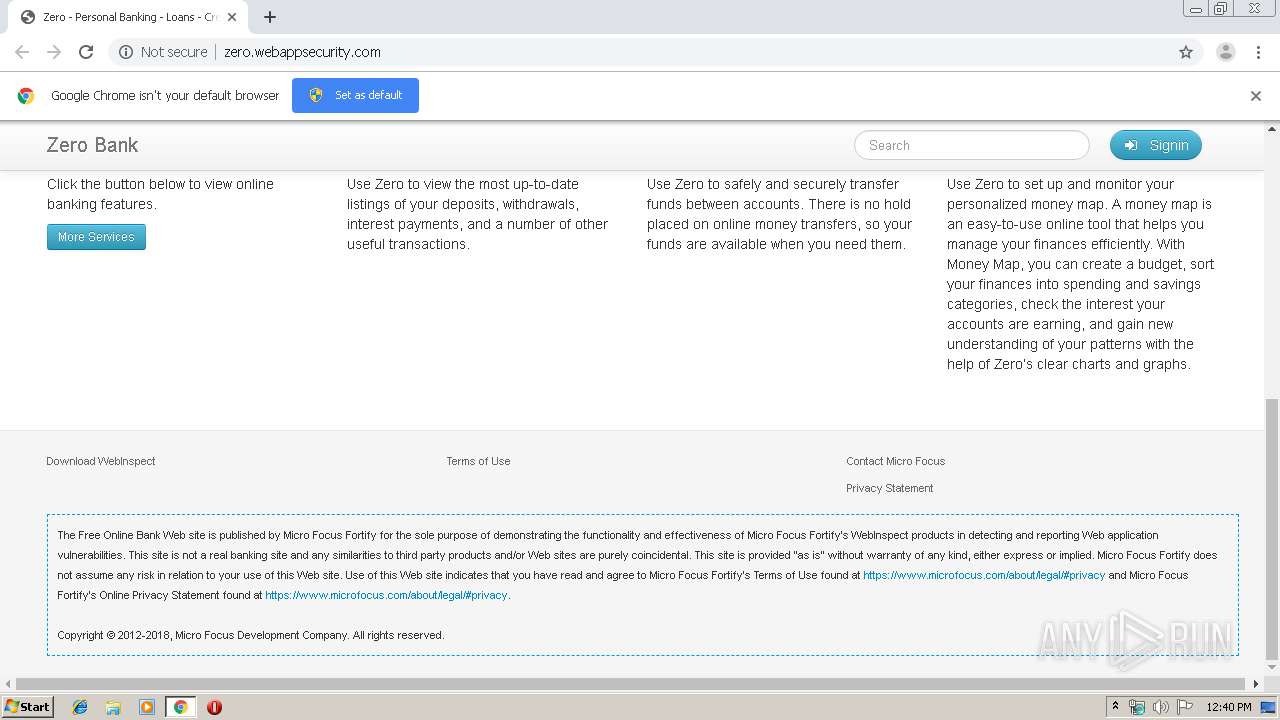Click the address bar URL text
Image resolution: width=1280 pixels, height=720 pixels.
pos(302,52)
